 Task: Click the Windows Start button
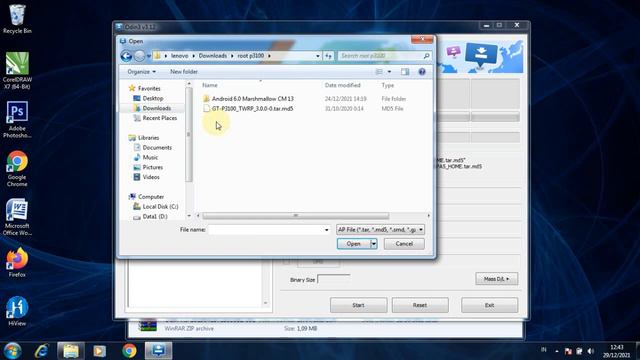pyautogui.click(x=12, y=351)
